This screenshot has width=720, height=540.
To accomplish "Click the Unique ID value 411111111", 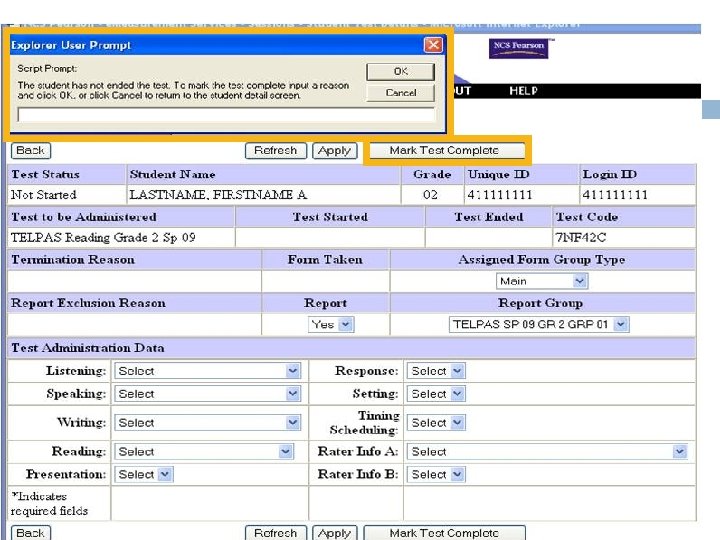I will pyautogui.click(x=500, y=195).
